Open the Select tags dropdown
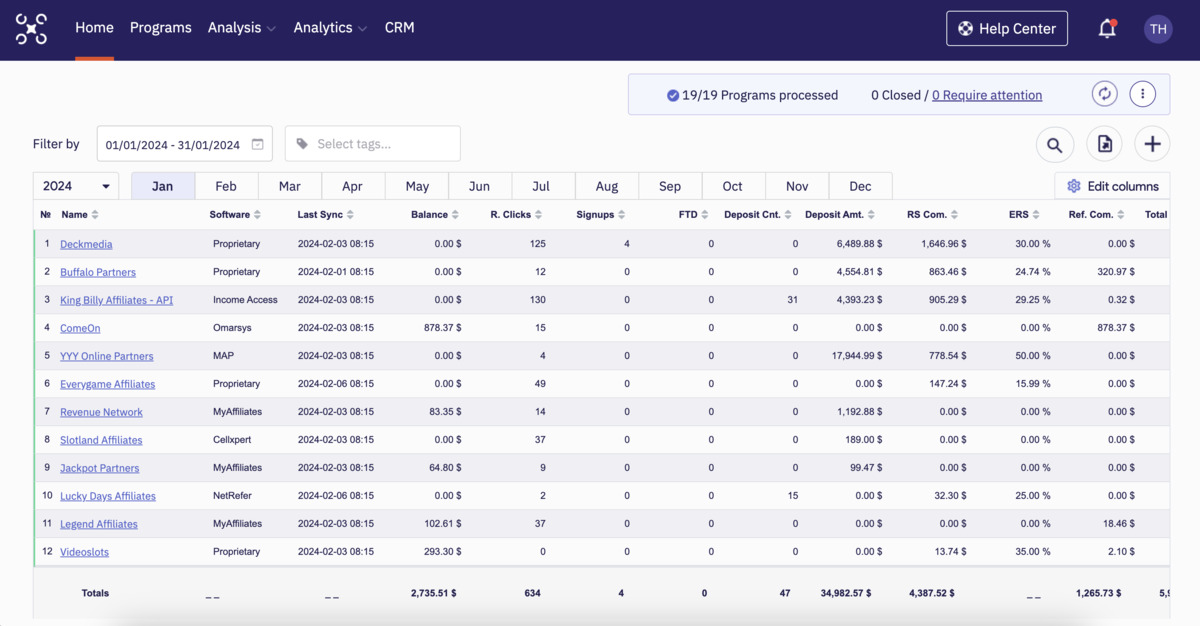 [373, 144]
